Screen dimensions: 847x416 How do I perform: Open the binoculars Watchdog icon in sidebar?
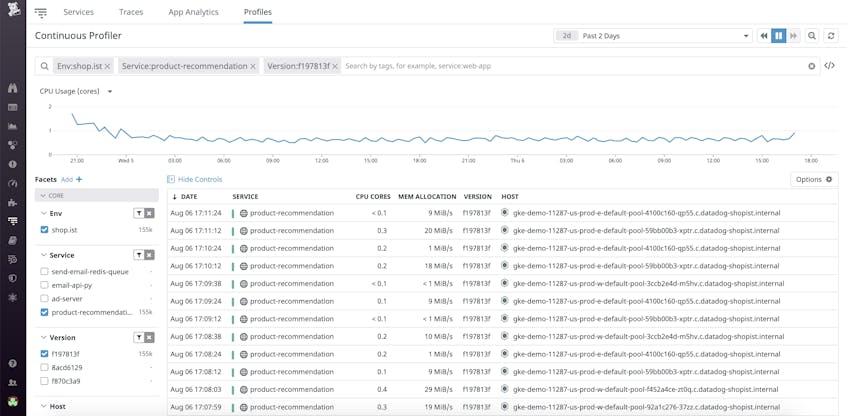(13, 89)
